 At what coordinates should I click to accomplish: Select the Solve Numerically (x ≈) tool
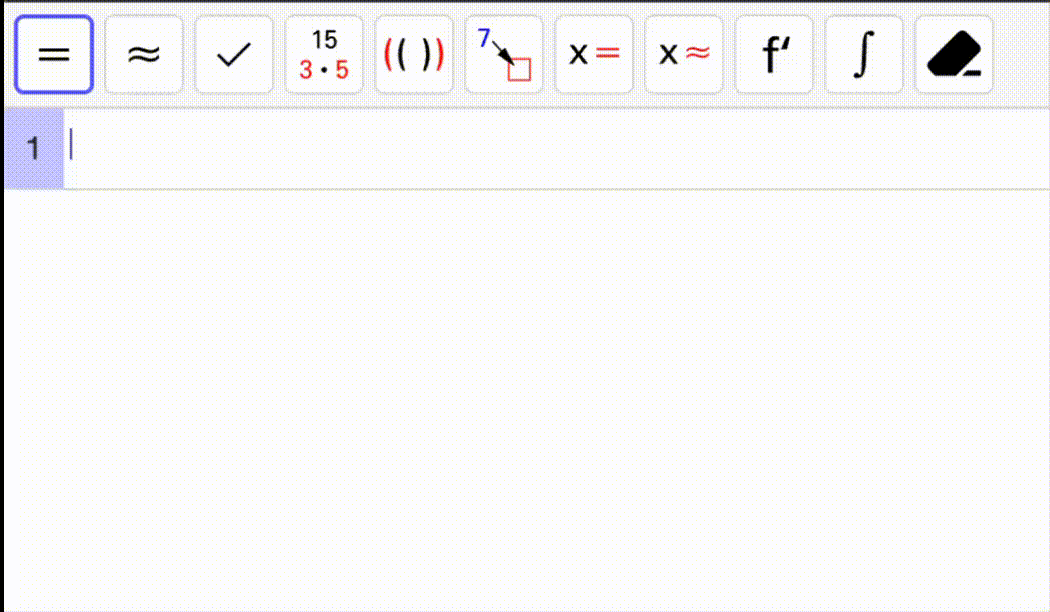click(684, 55)
